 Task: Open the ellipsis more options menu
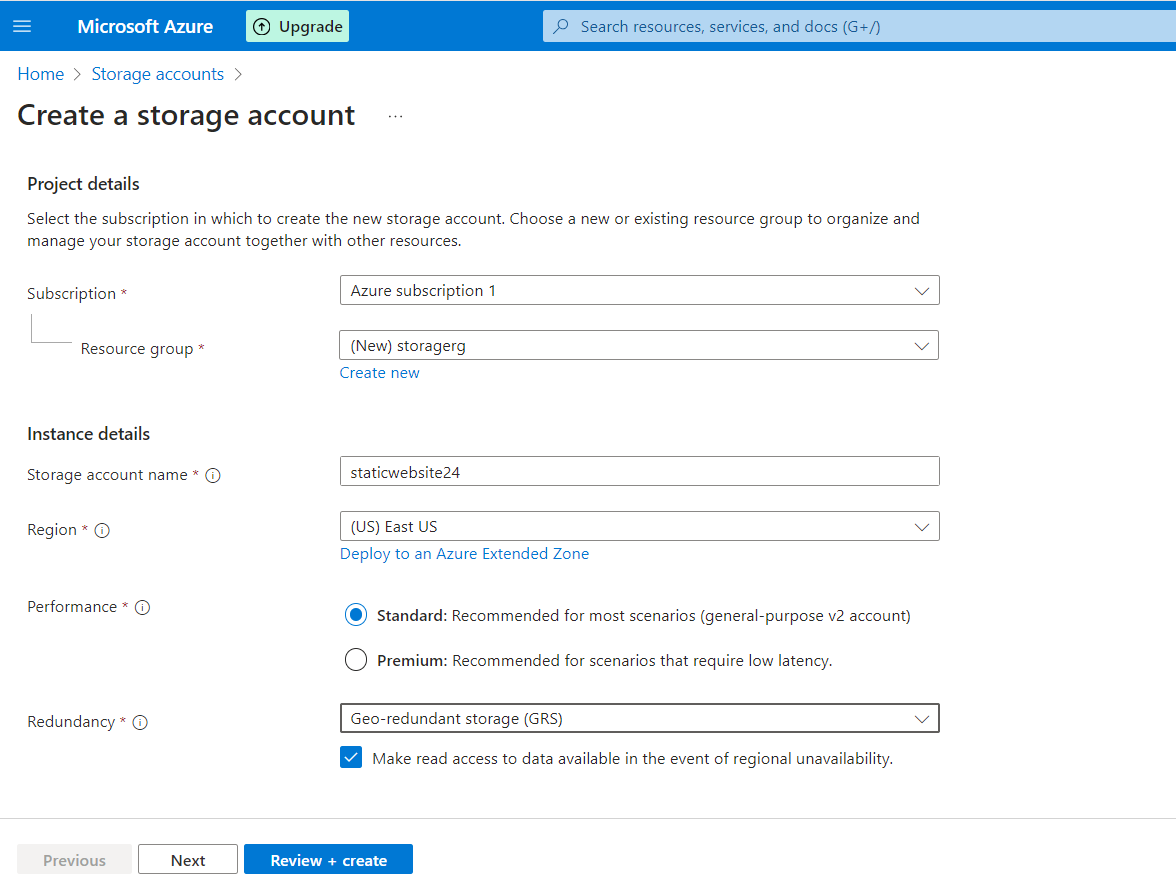[x=395, y=116]
